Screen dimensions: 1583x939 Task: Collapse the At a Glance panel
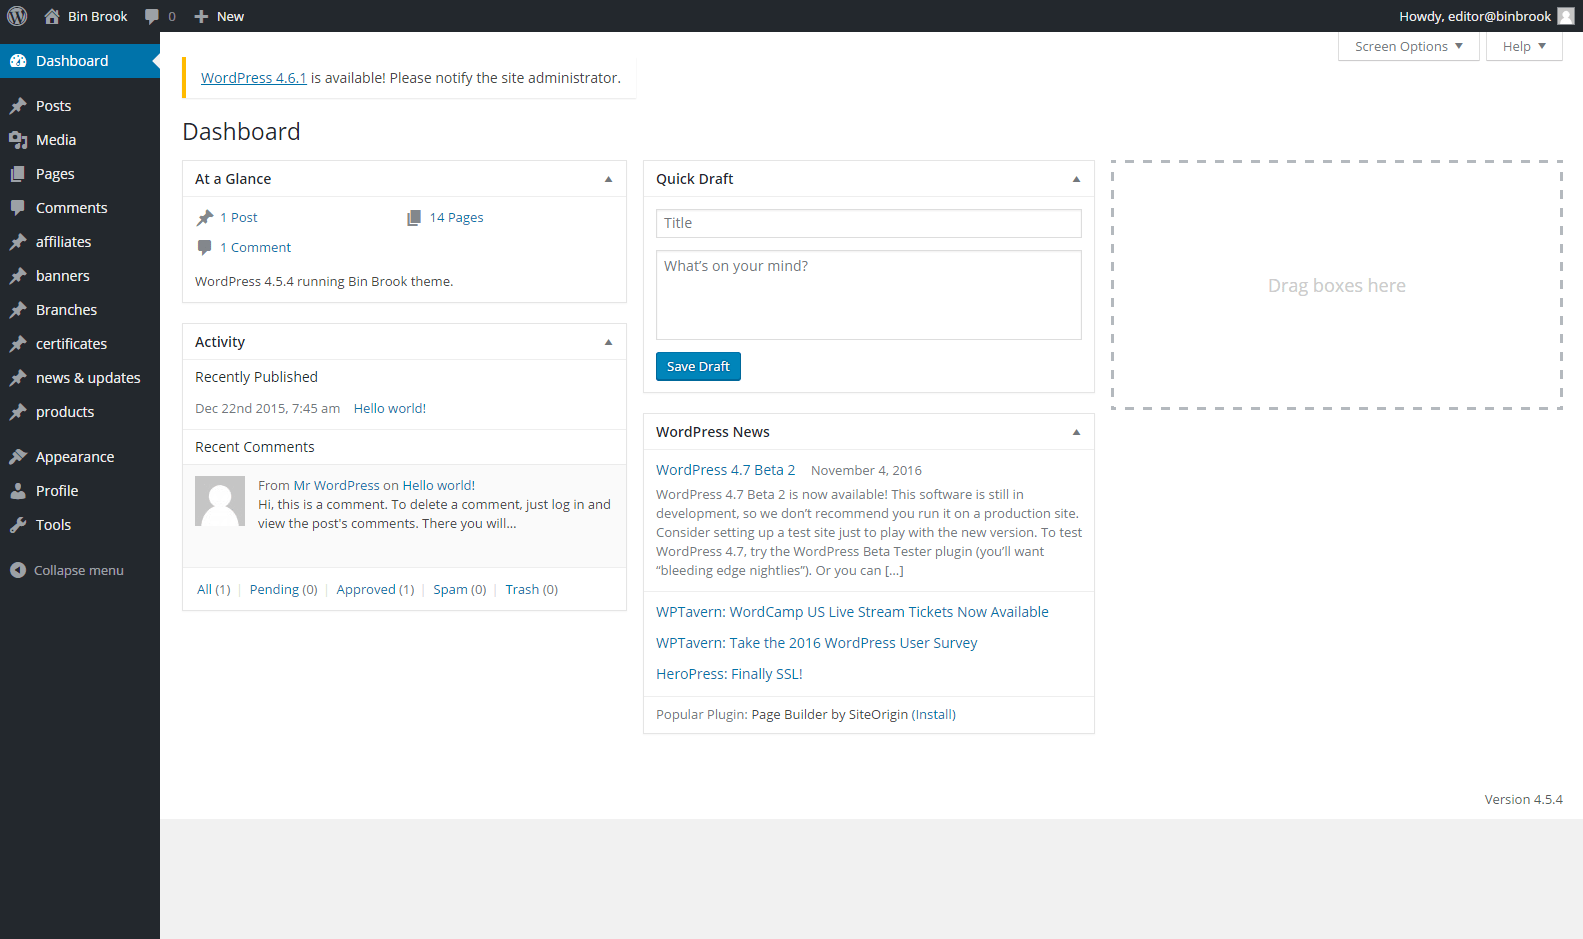(608, 179)
